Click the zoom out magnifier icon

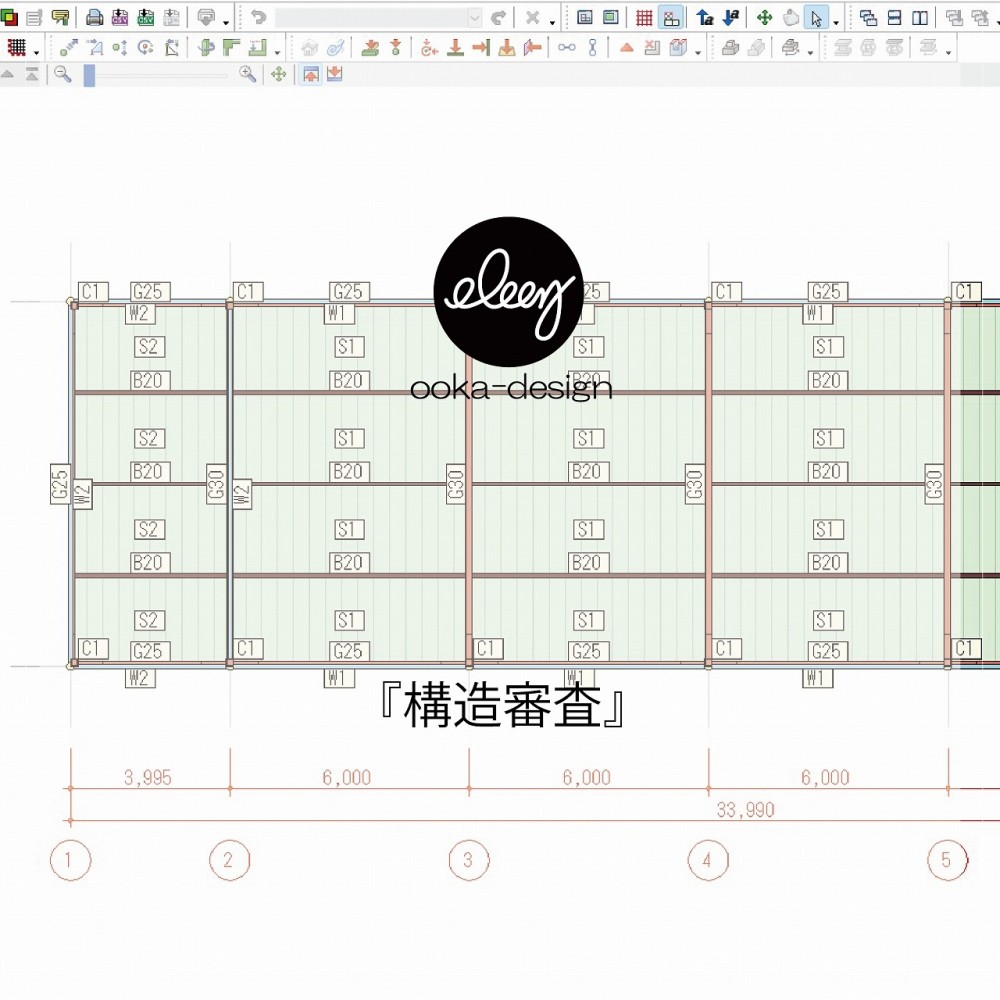click(x=62, y=75)
